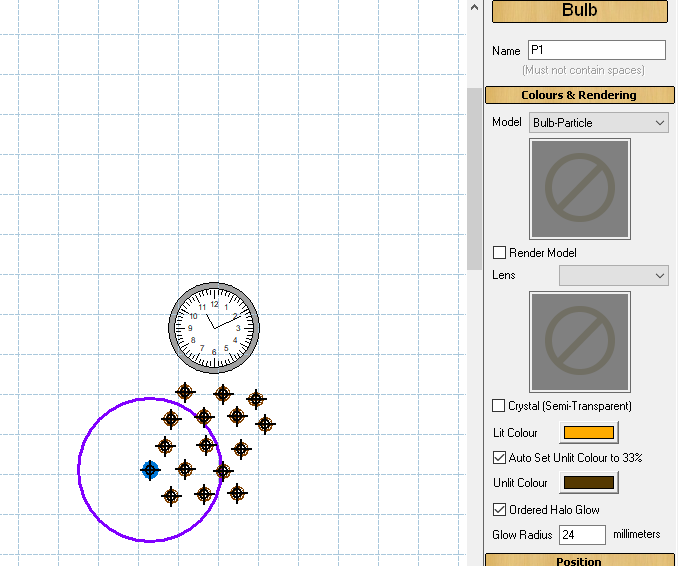Click the Bulb panel title header
This screenshot has height=566, width=678.
pyautogui.click(x=580, y=11)
